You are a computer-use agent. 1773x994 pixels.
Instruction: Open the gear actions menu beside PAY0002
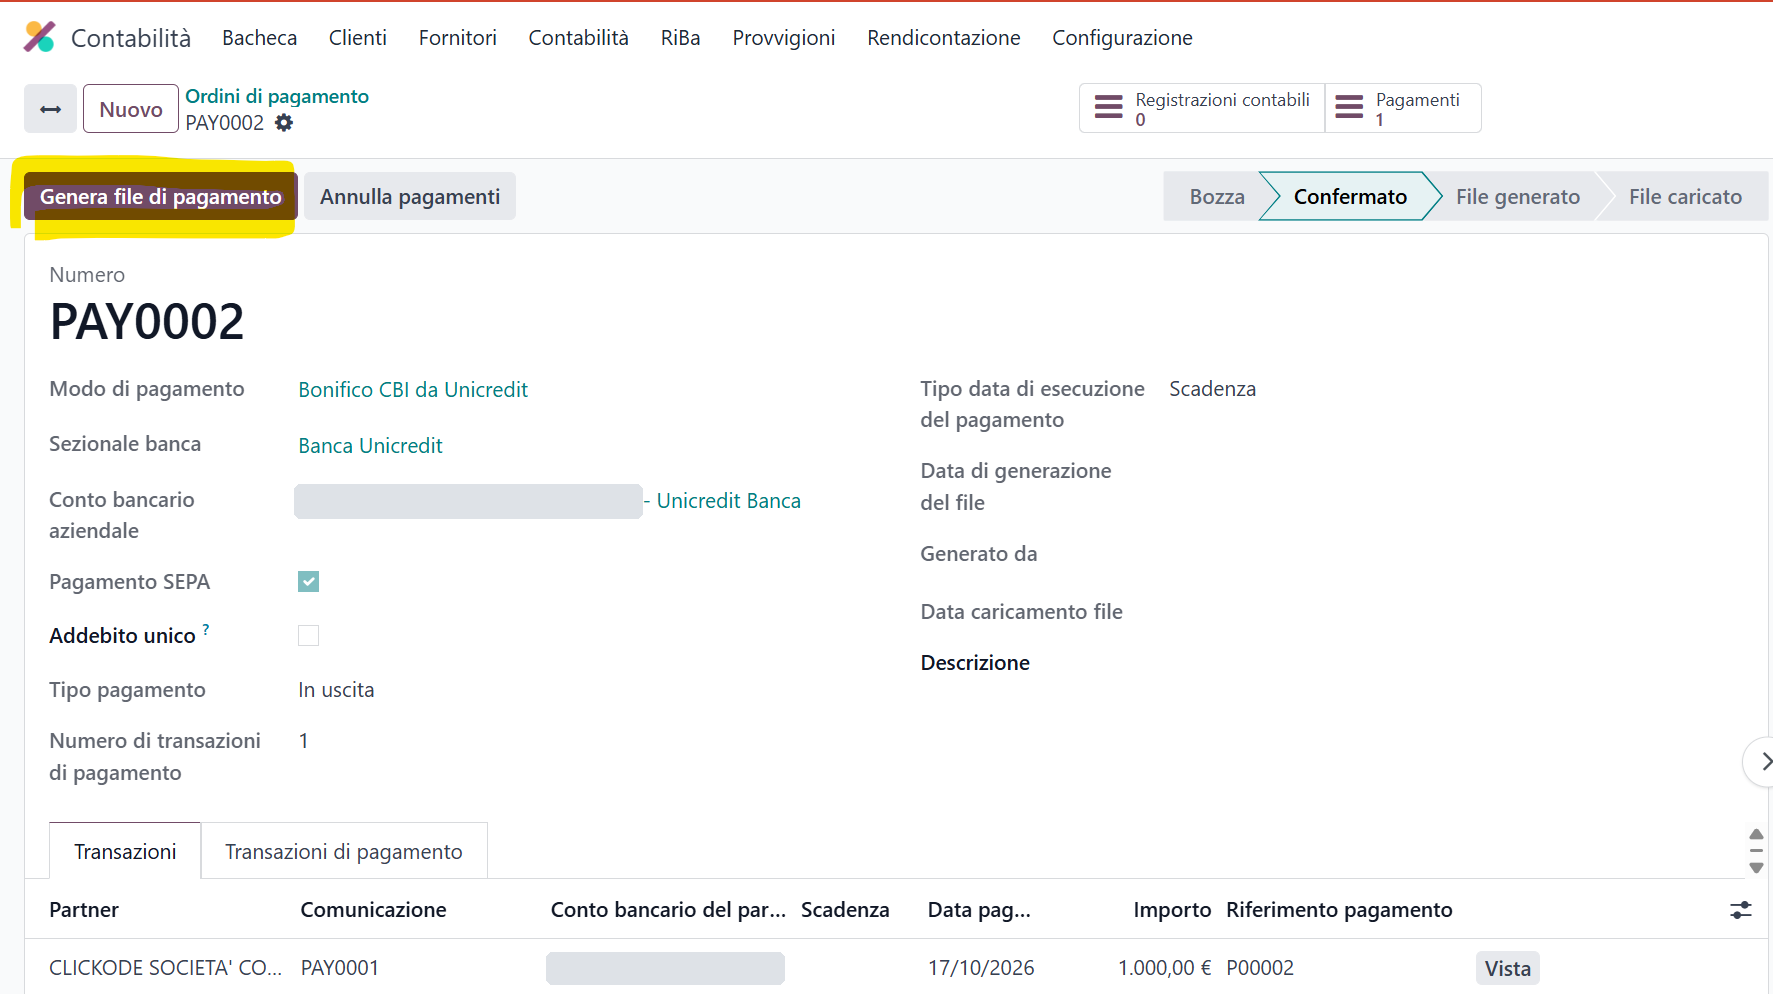click(x=284, y=122)
